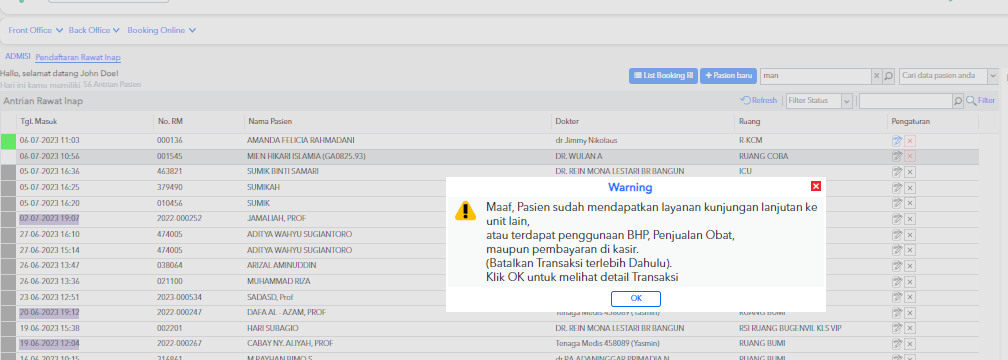Delete the JAMALIAH, PROF entry
The width and height of the screenshot is (1008, 360).
point(910,219)
